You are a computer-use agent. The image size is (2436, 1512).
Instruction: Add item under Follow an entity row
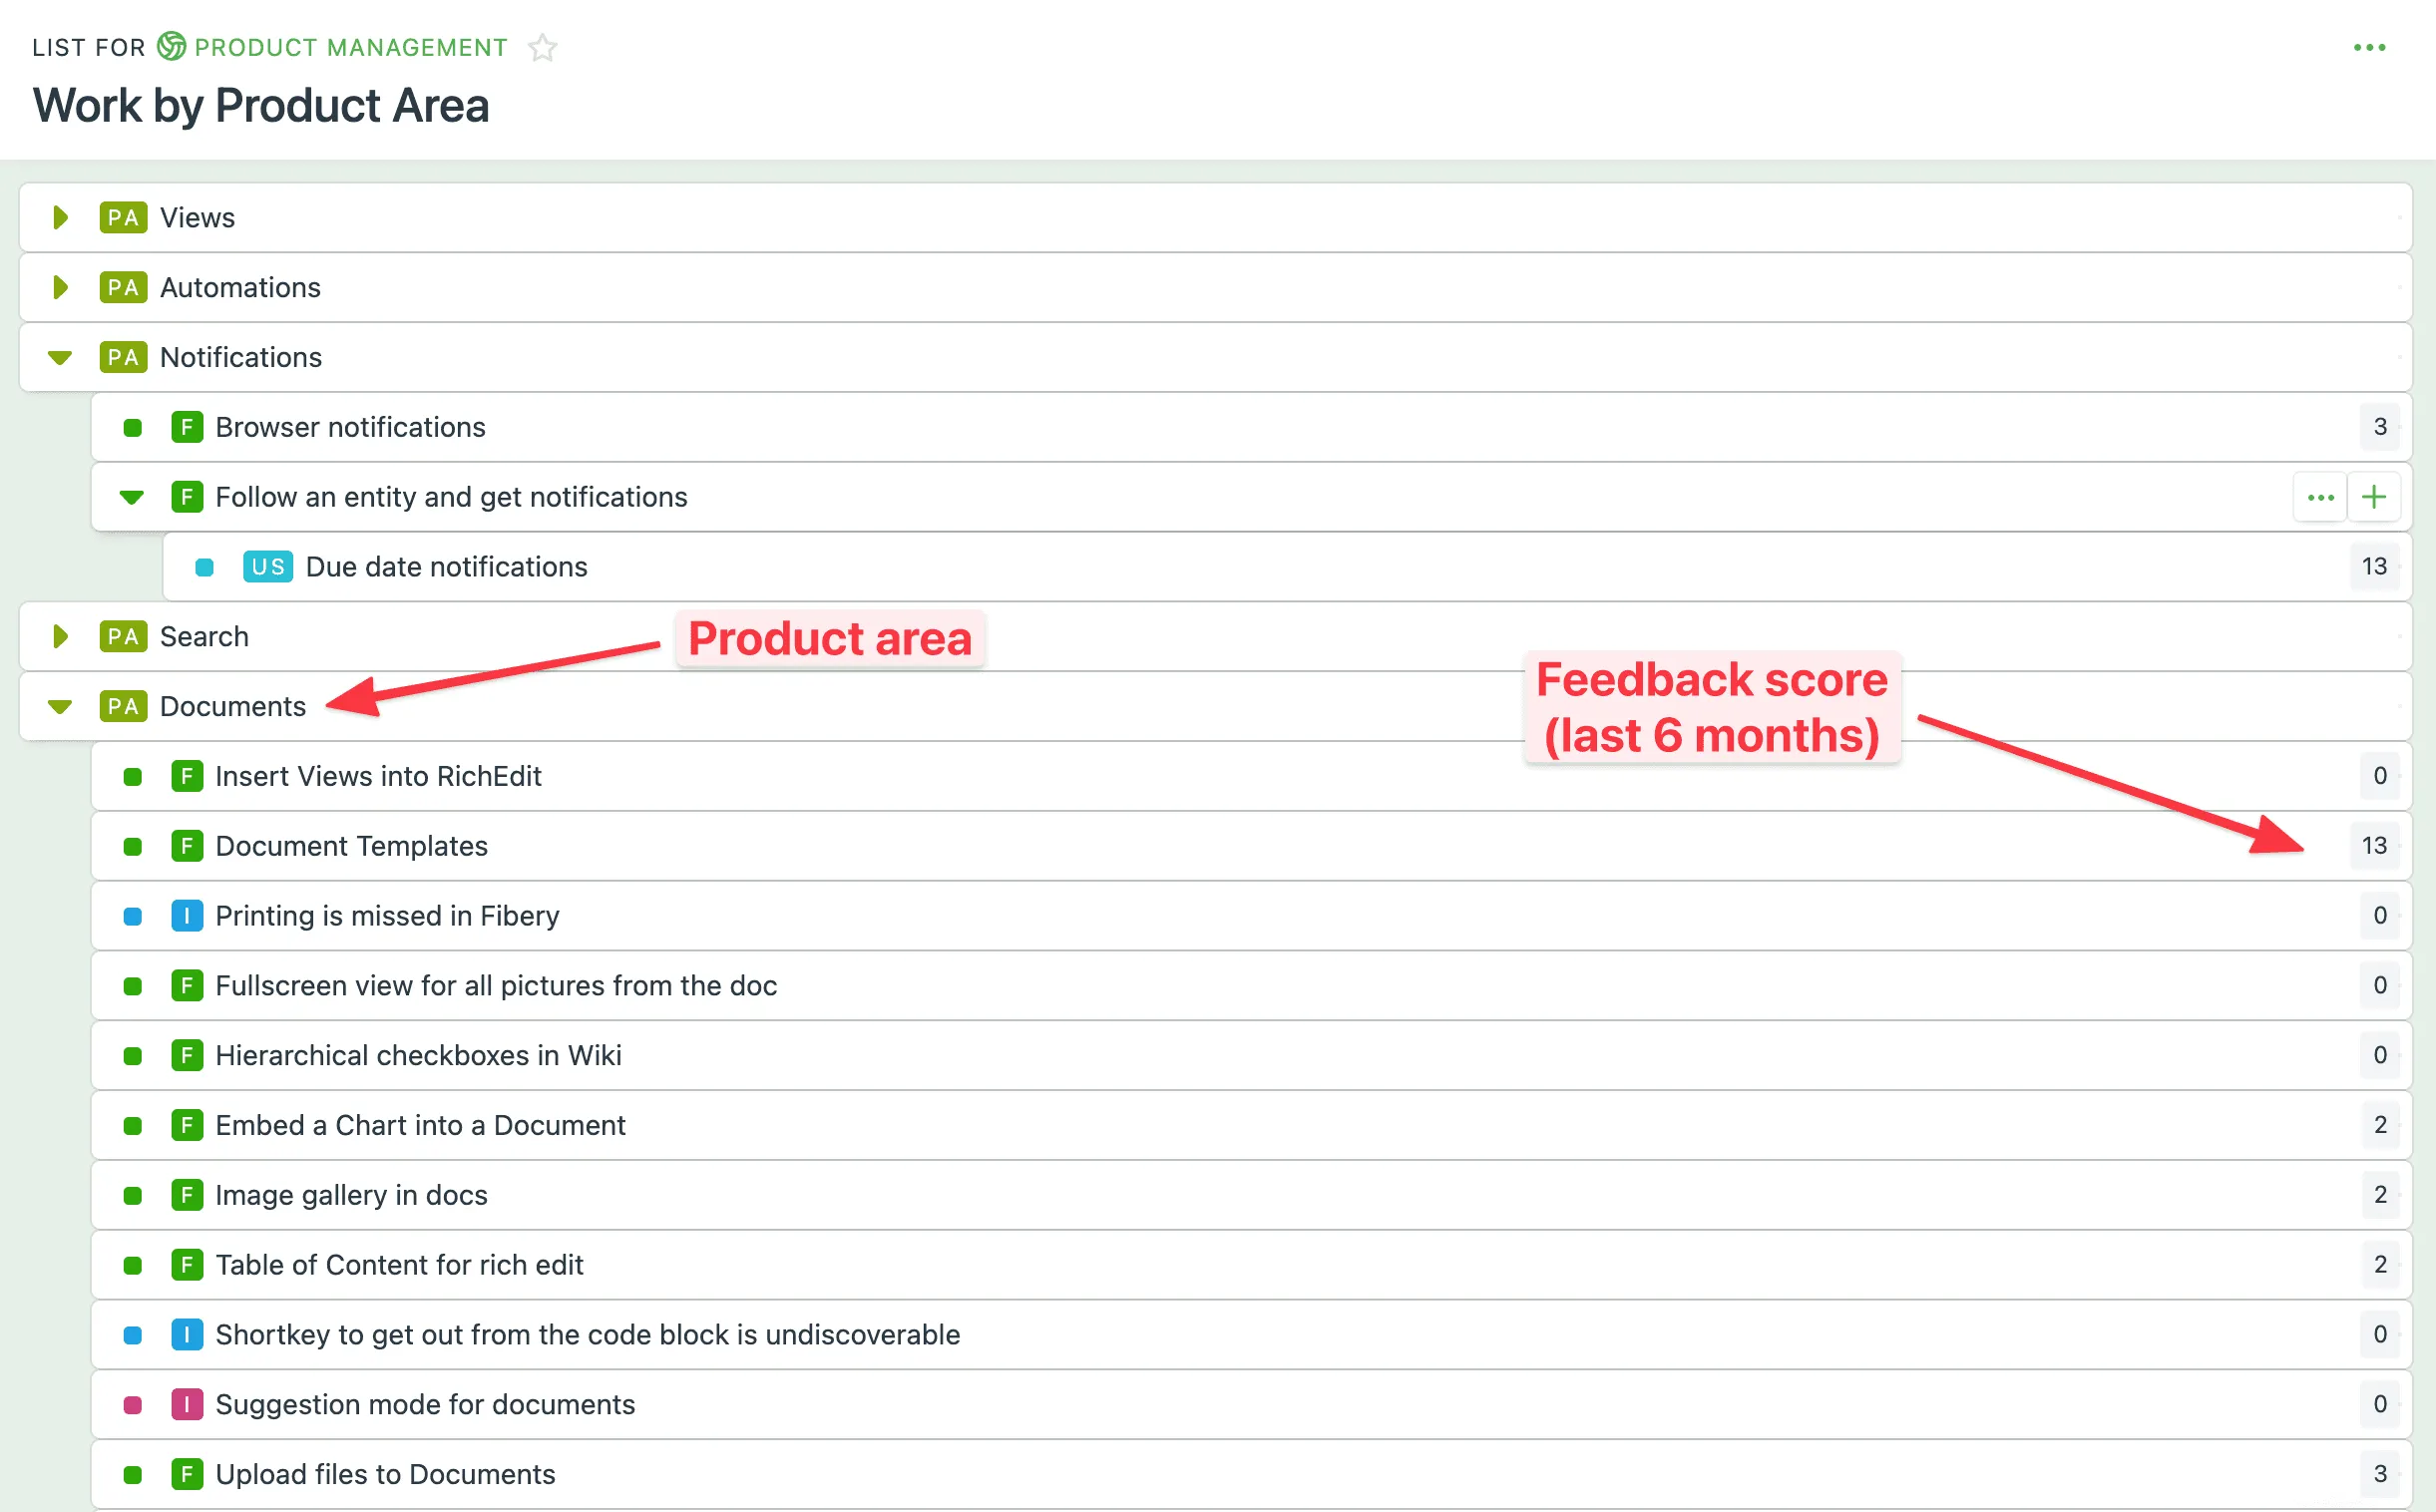pos(2374,497)
